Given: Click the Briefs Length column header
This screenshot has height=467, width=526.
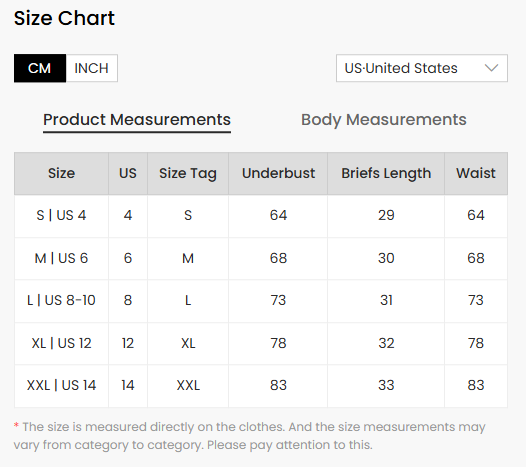Looking at the screenshot, I should [x=386, y=173].
